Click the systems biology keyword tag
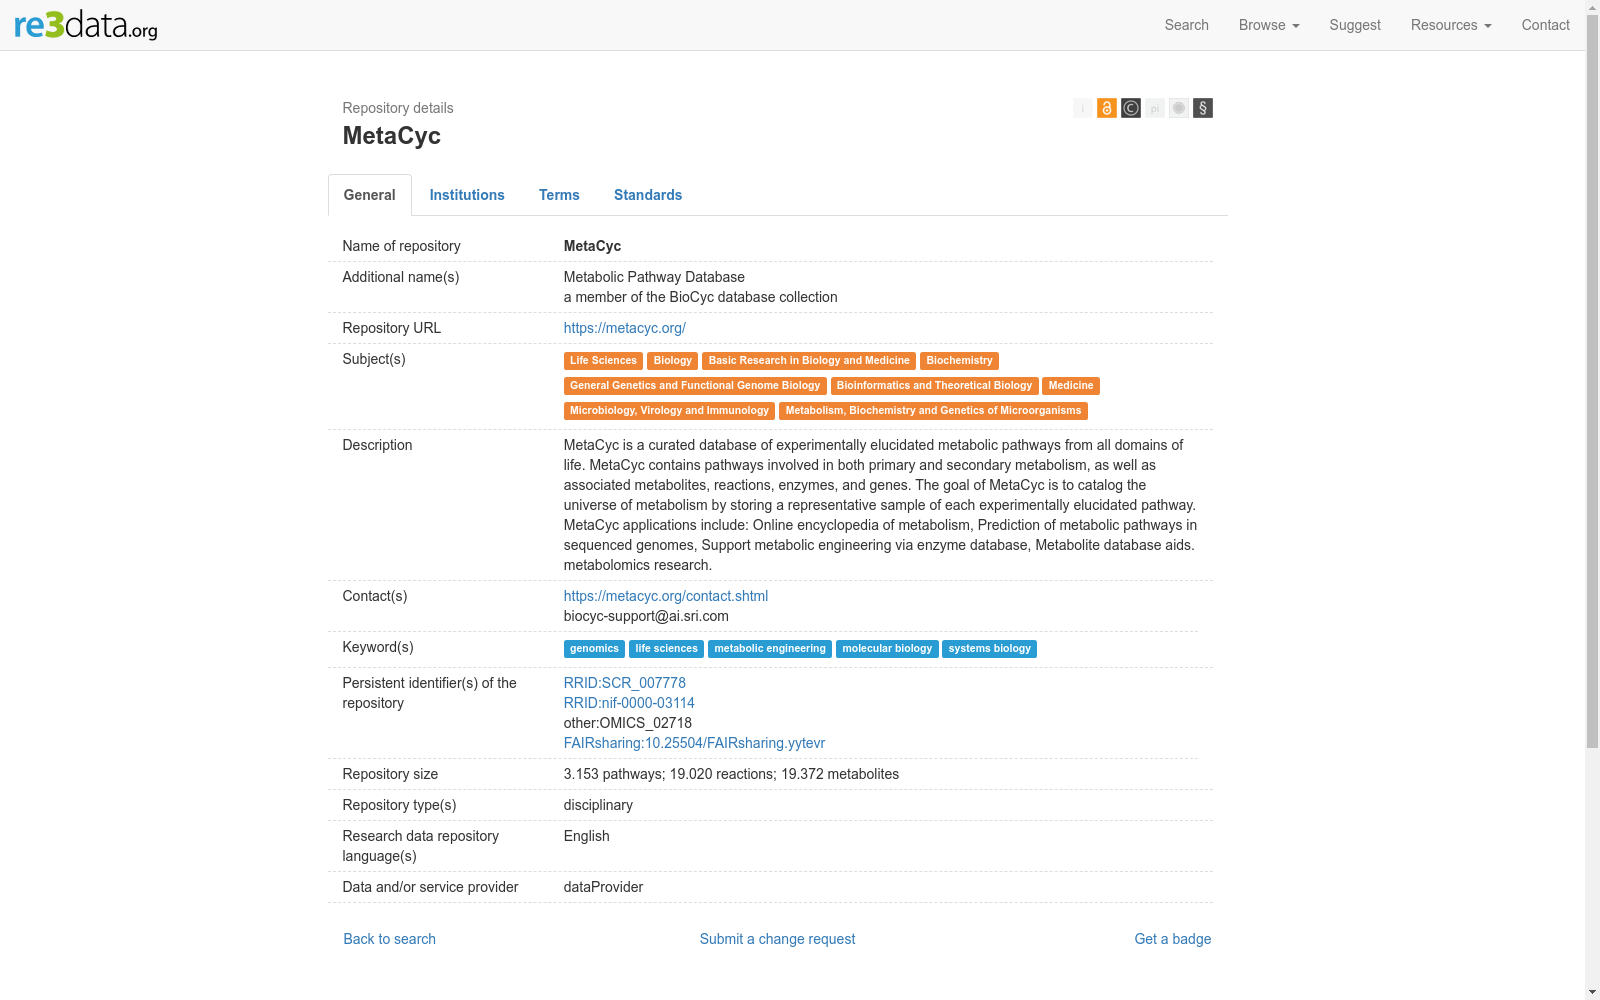 click(989, 649)
